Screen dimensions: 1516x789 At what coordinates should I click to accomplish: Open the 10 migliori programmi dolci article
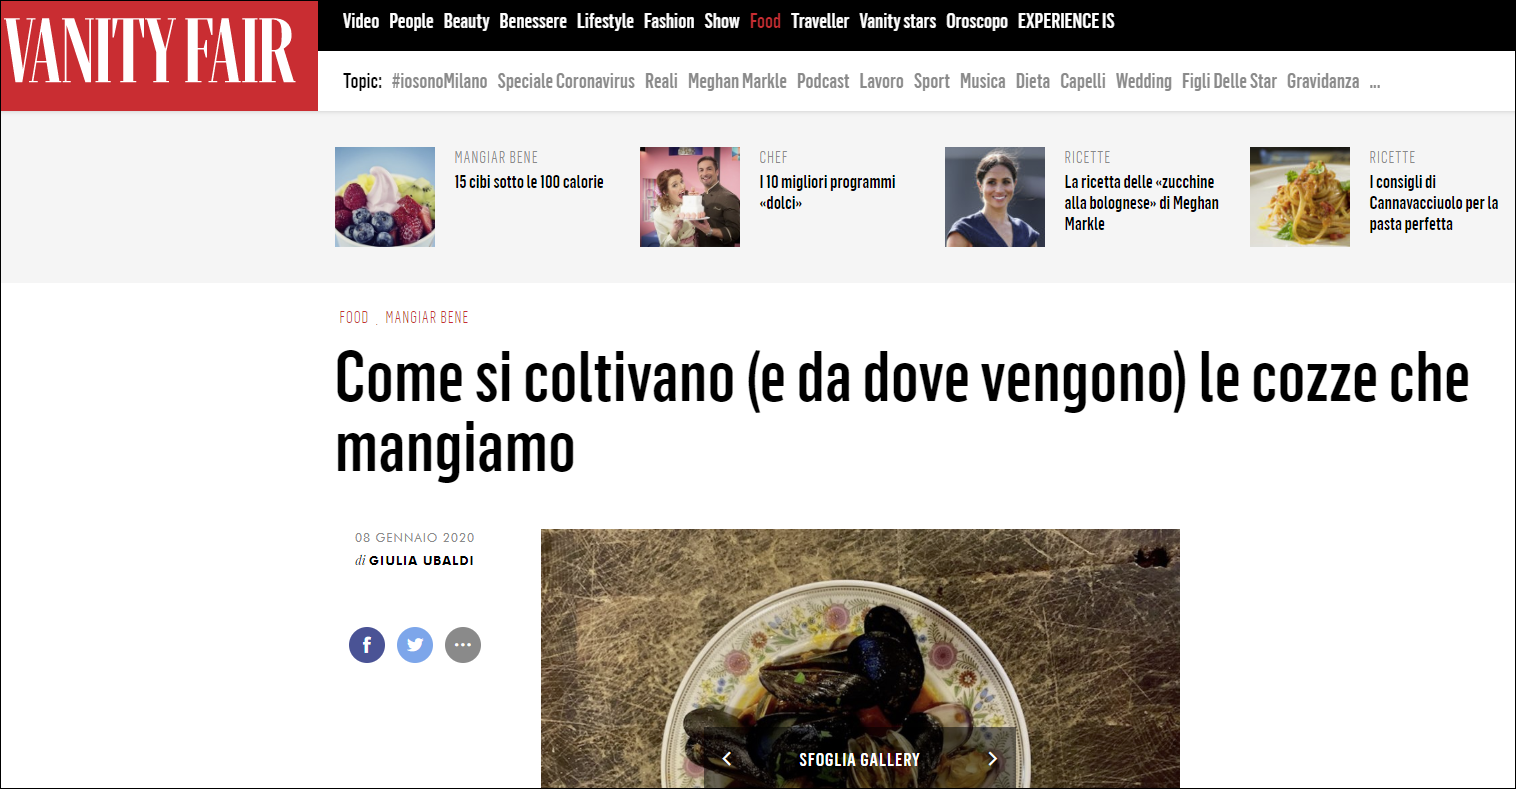[x=827, y=192]
